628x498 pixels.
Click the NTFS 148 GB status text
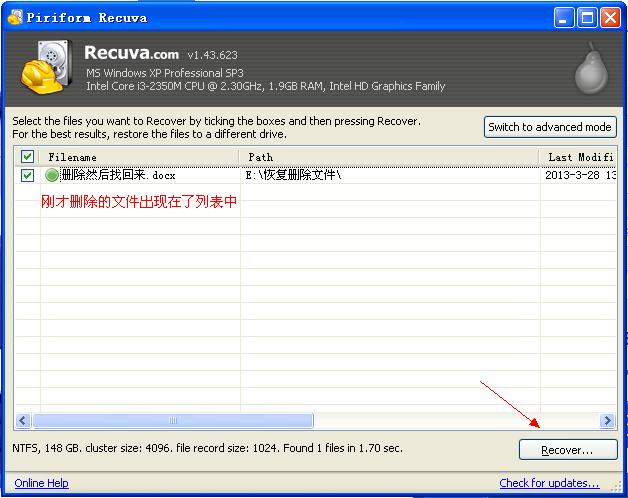(207, 448)
